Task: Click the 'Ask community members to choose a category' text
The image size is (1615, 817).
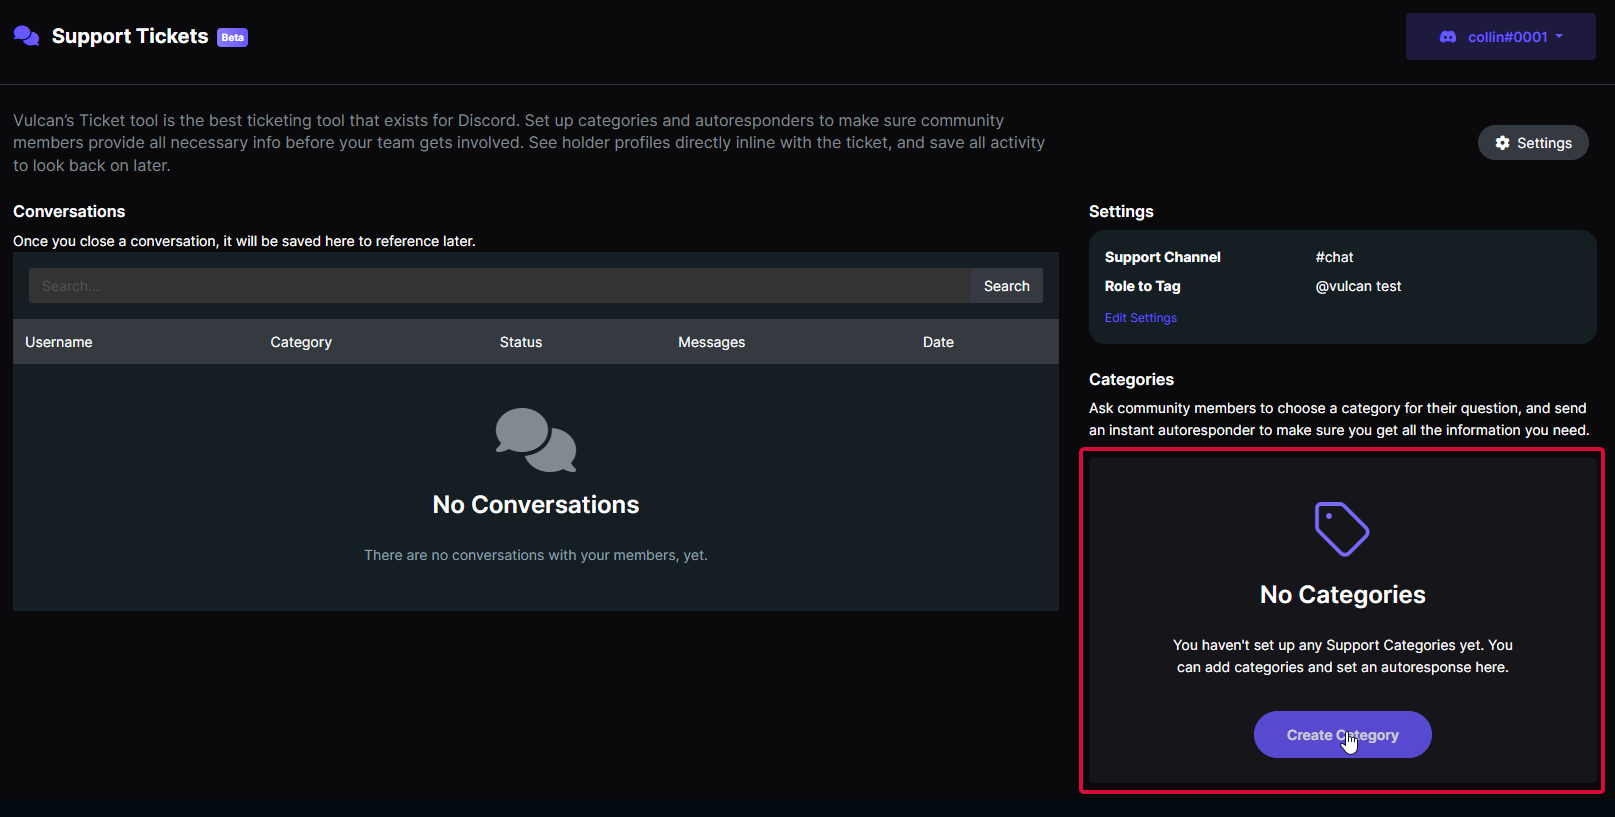Action: pyautogui.click(x=1339, y=419)
